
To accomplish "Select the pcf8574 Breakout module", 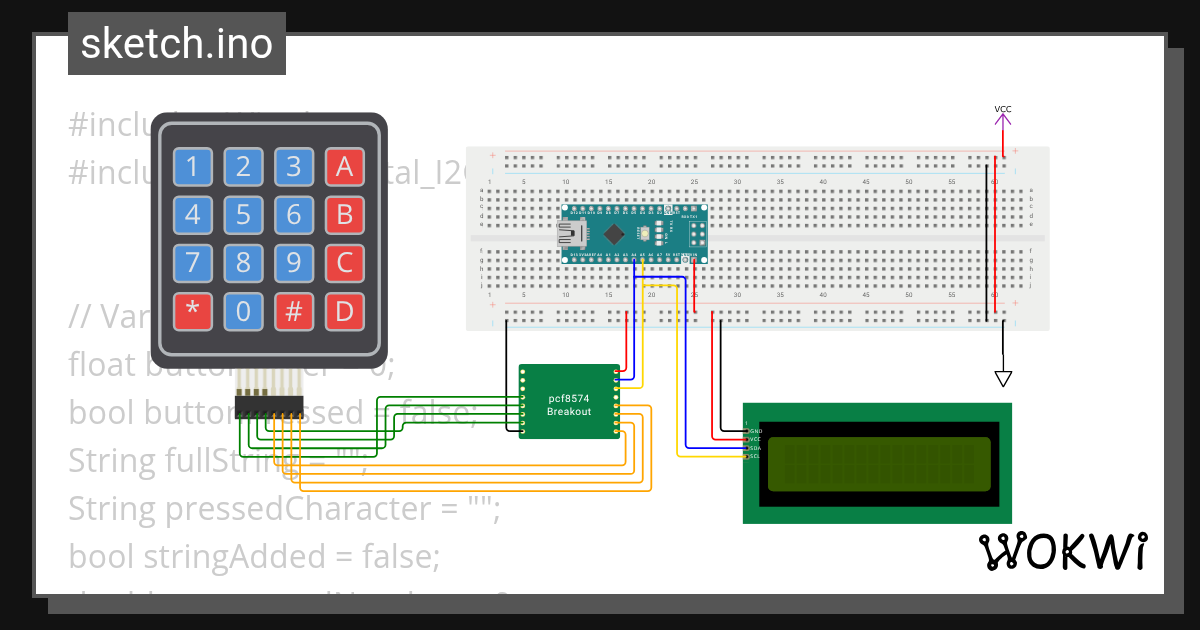I will 568,400.
